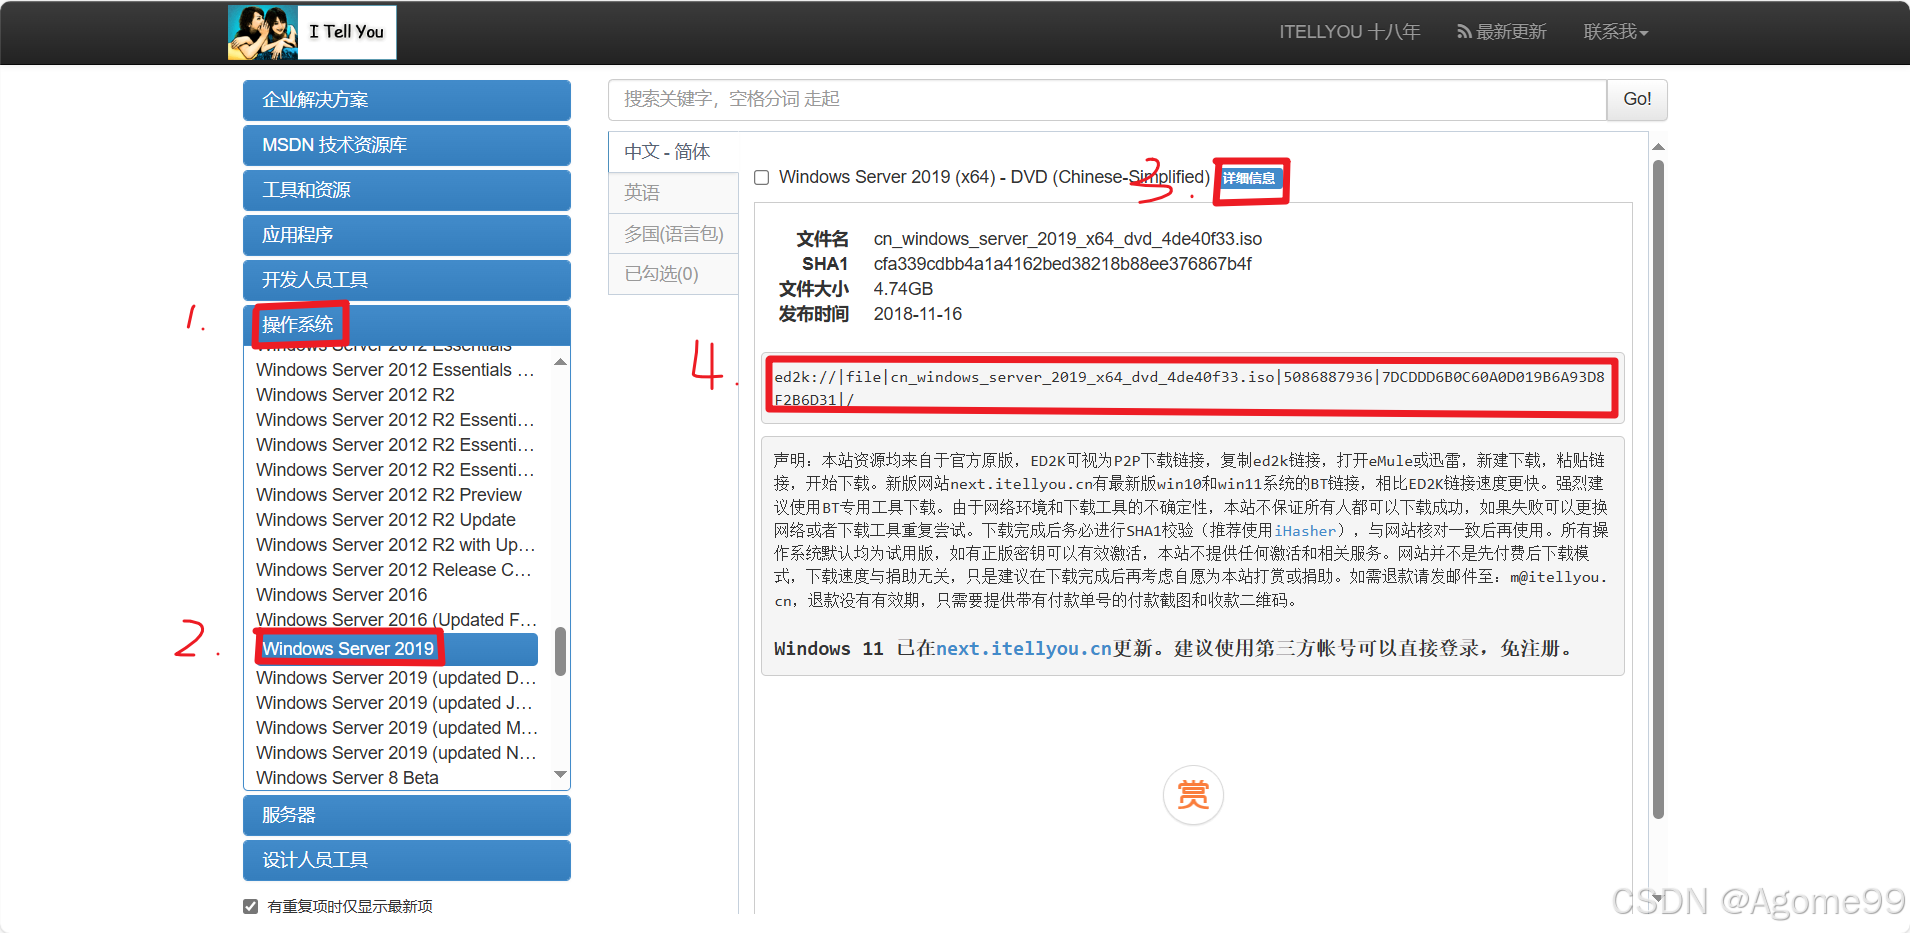The height and width of the screenshot is (933, 1910).
Task: Select Windows Server 2016 (Updated F… item
Action: (x=397, y=620)
